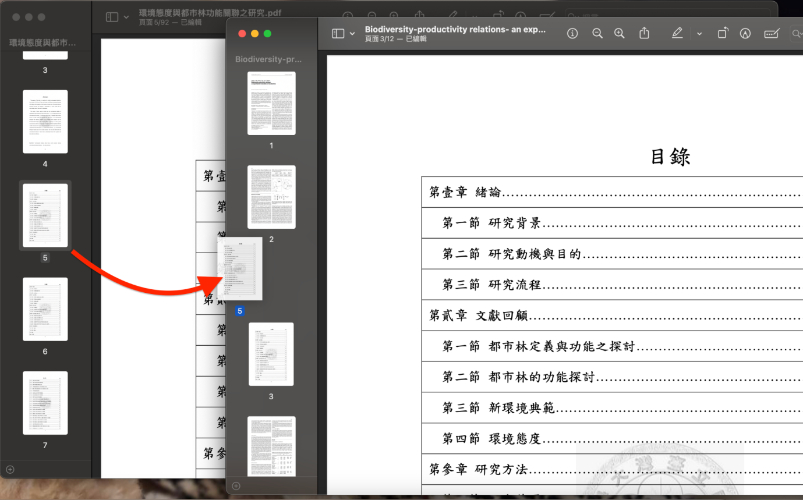Select page 3 thumbnail in Biodiversity sidebar

coord(271,354)
